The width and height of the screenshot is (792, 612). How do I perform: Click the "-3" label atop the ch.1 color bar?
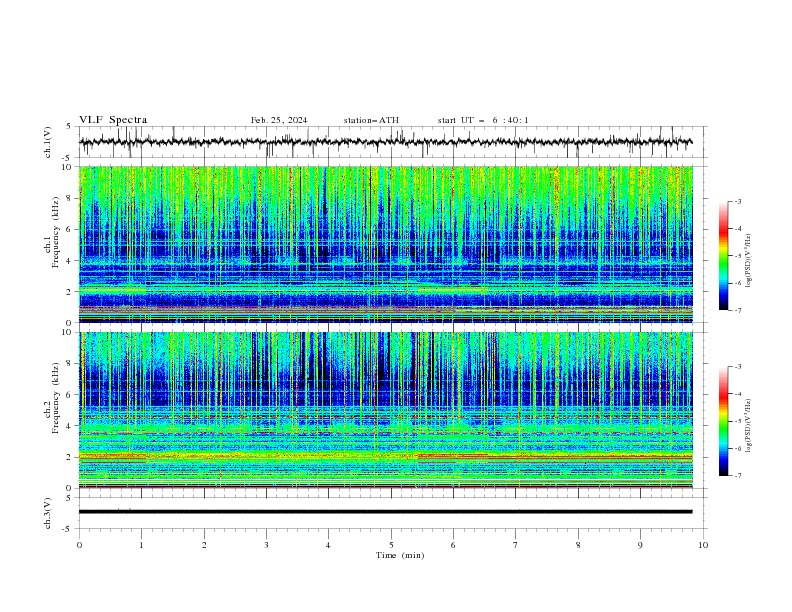(738, 201)
